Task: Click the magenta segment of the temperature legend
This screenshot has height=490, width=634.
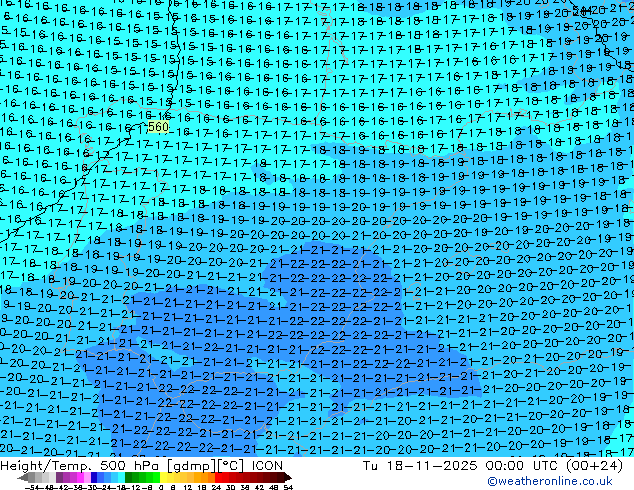Action: pyautogui.click(x=80, y=477)
